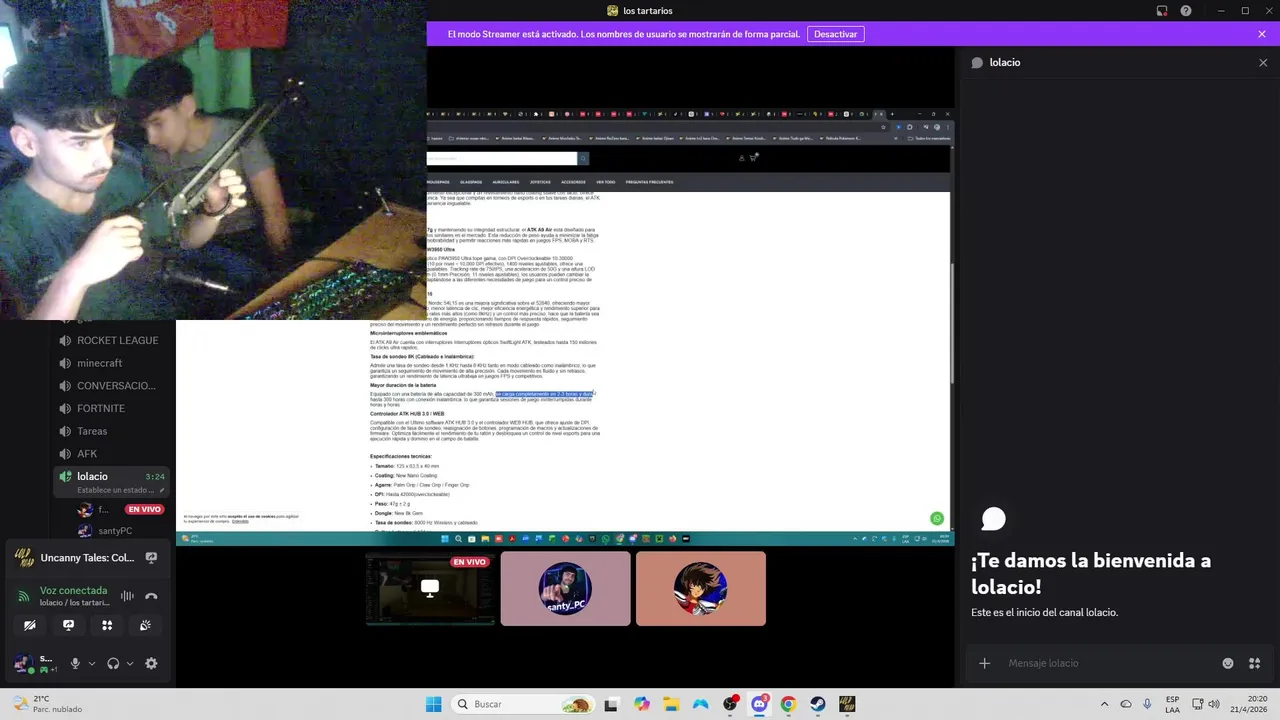Click the share screen button
Screen dimensions: 1280x720
pos(68,625)
